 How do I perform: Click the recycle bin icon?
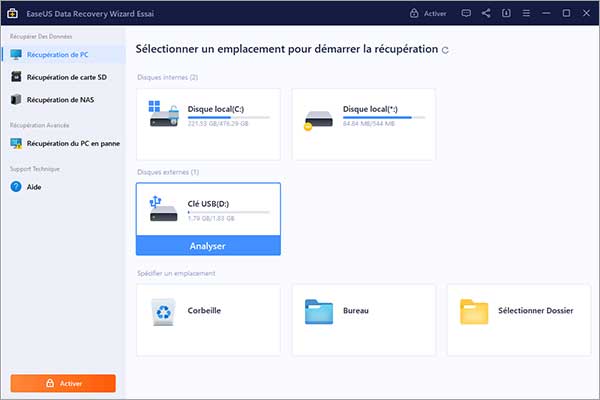(163, 312)
